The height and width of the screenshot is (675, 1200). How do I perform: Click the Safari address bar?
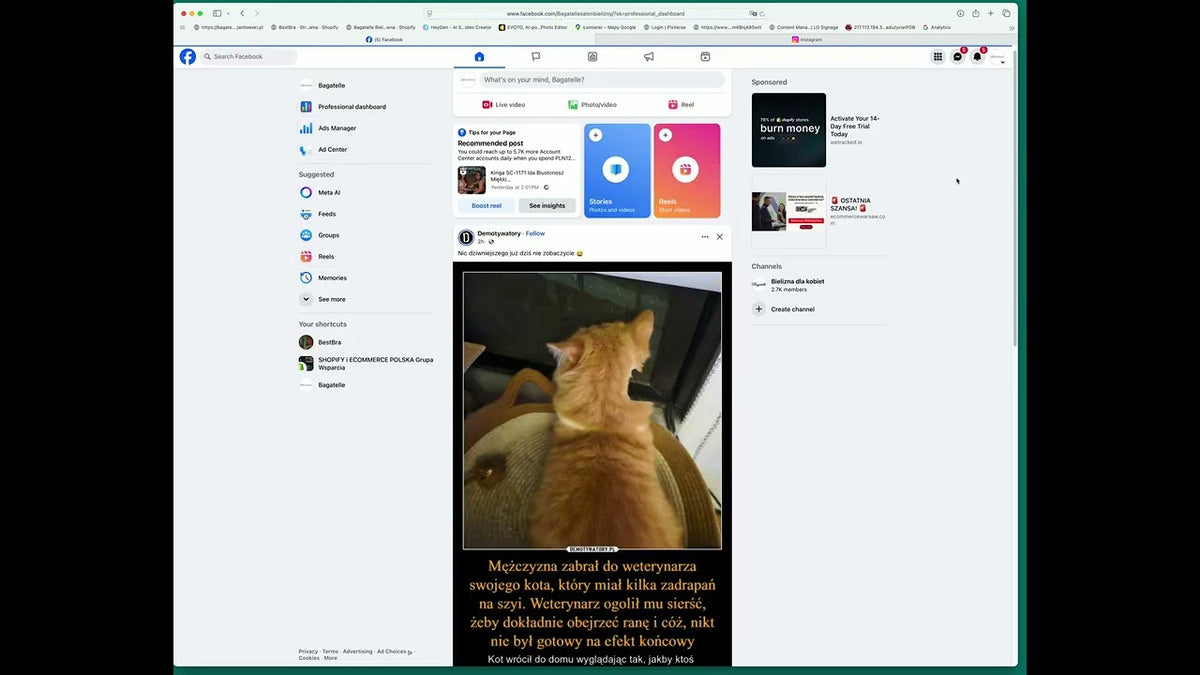(x=595, y=14)
